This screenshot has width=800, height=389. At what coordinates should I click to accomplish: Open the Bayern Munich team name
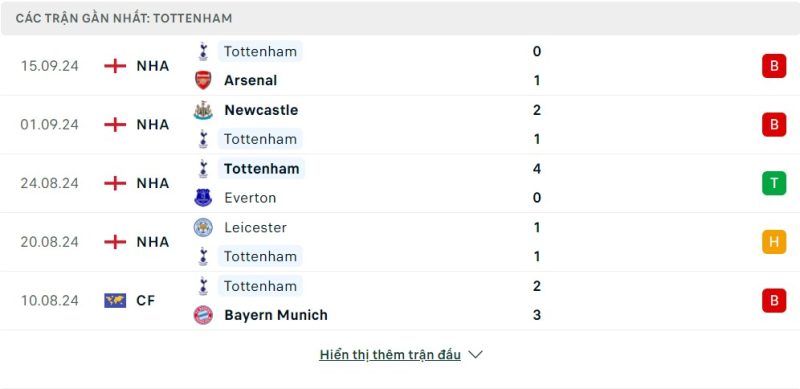tap(276, 315)
